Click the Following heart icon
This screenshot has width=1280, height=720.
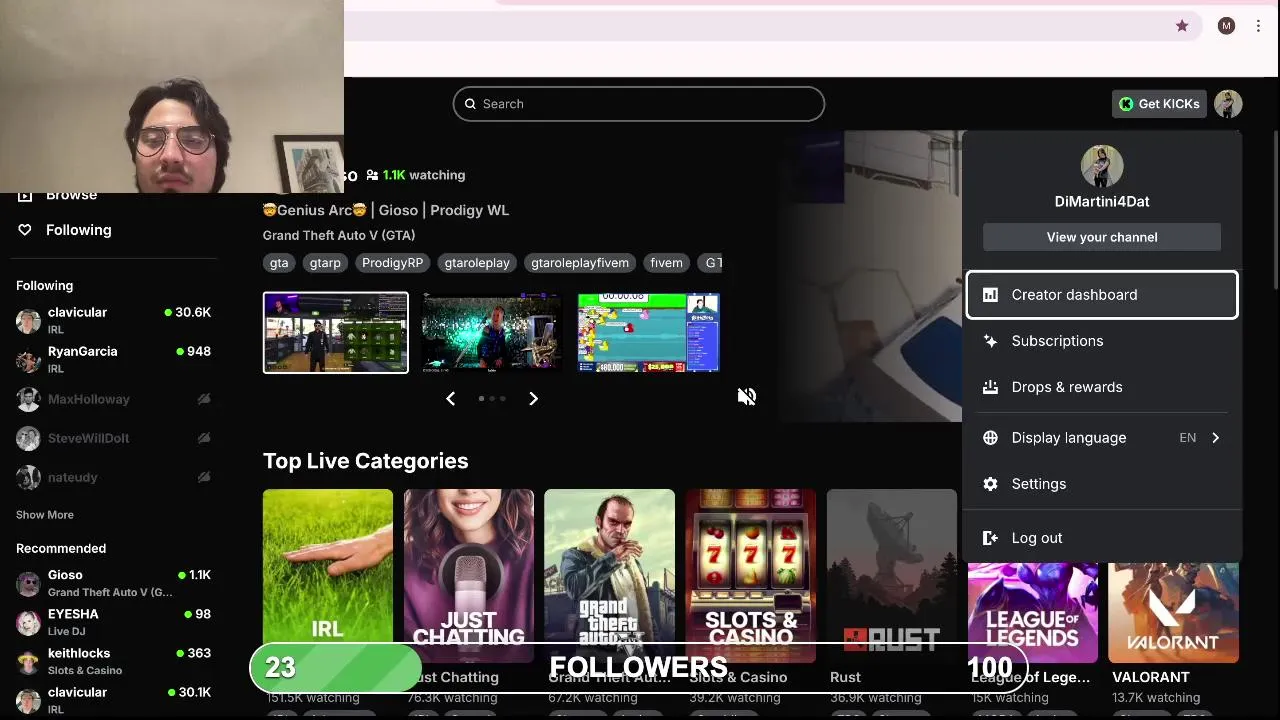coord(25,230)
